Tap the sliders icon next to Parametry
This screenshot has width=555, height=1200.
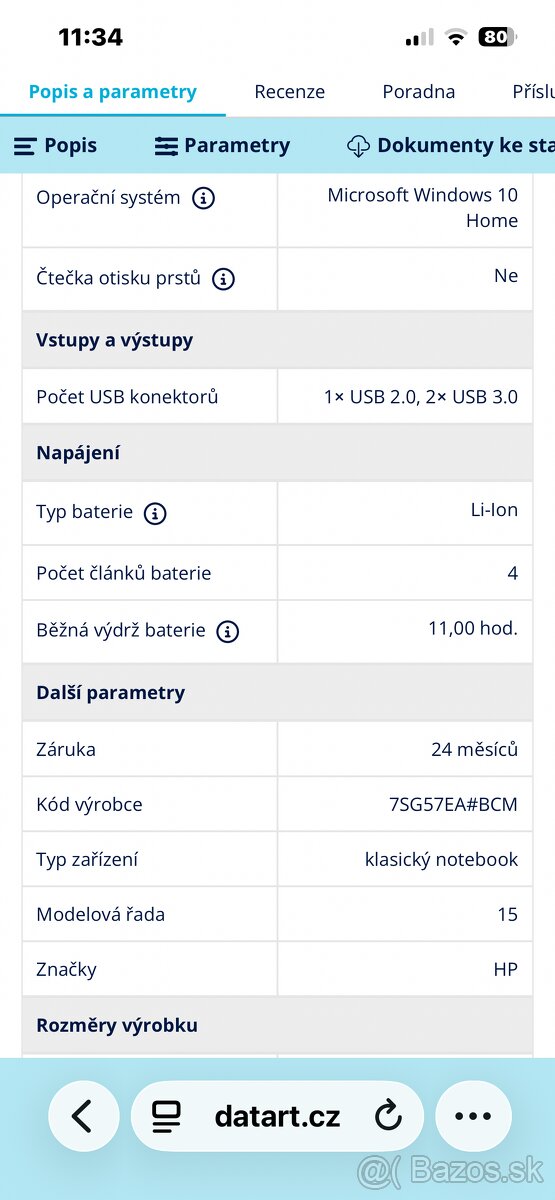click(166, 146)
